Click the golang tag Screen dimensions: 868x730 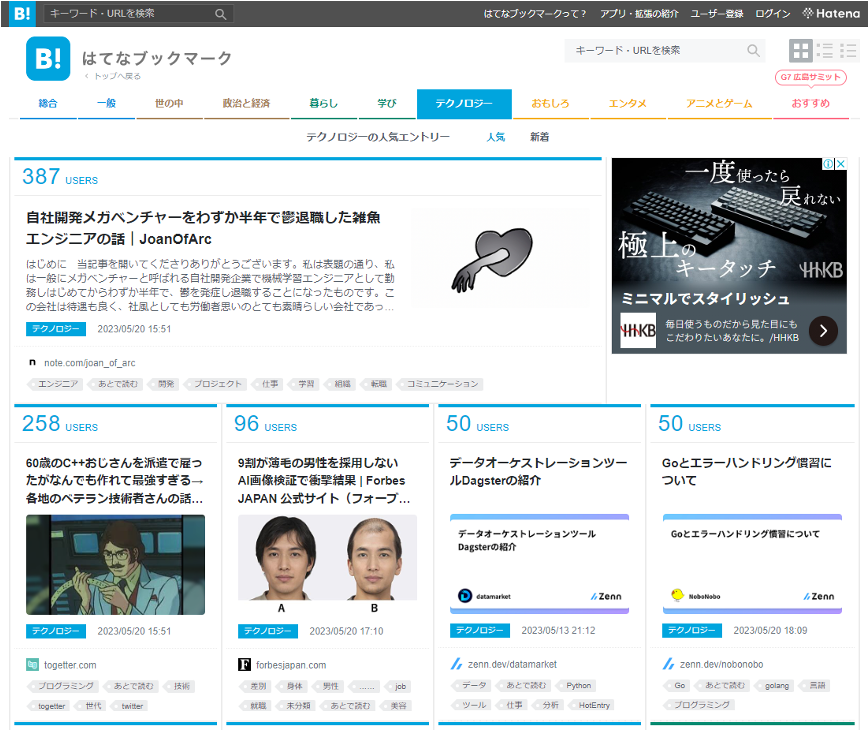coord(774,685)
